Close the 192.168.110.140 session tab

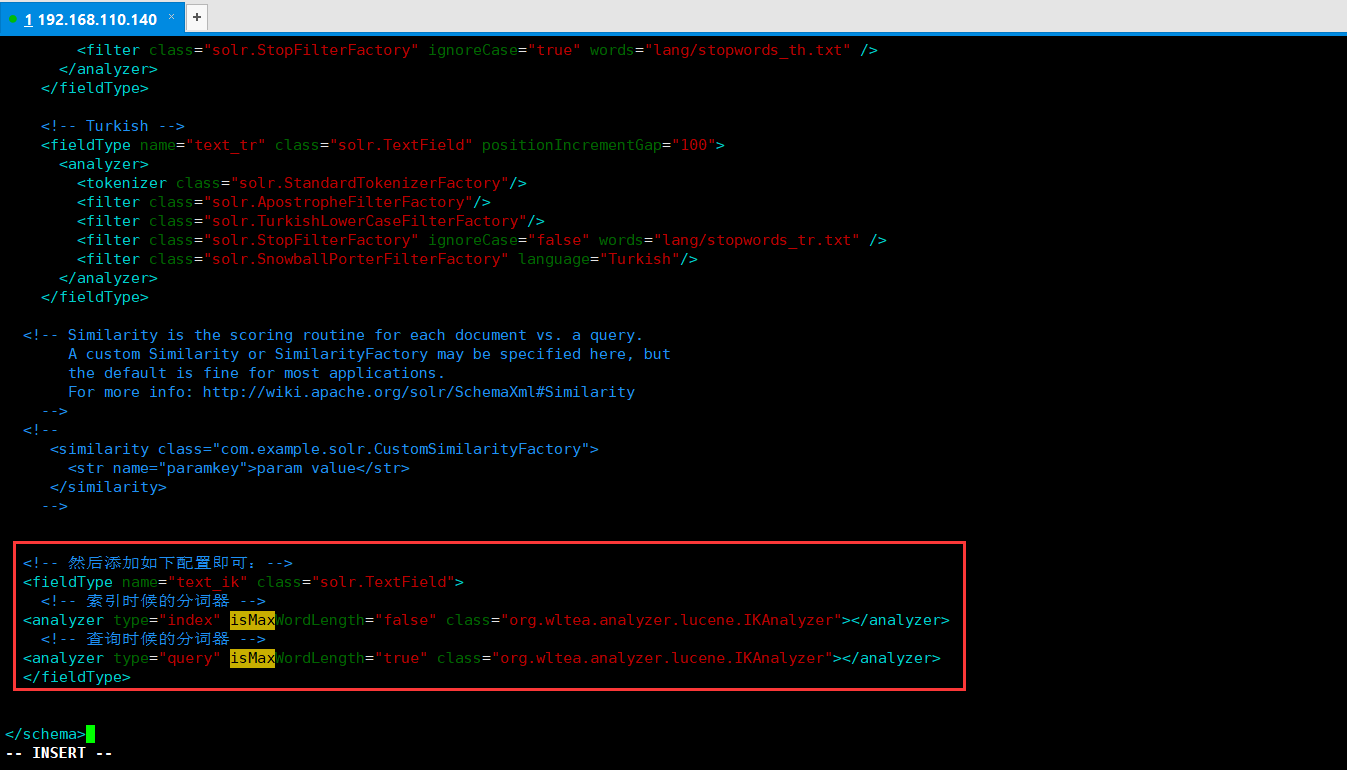(x=171, y=17)
